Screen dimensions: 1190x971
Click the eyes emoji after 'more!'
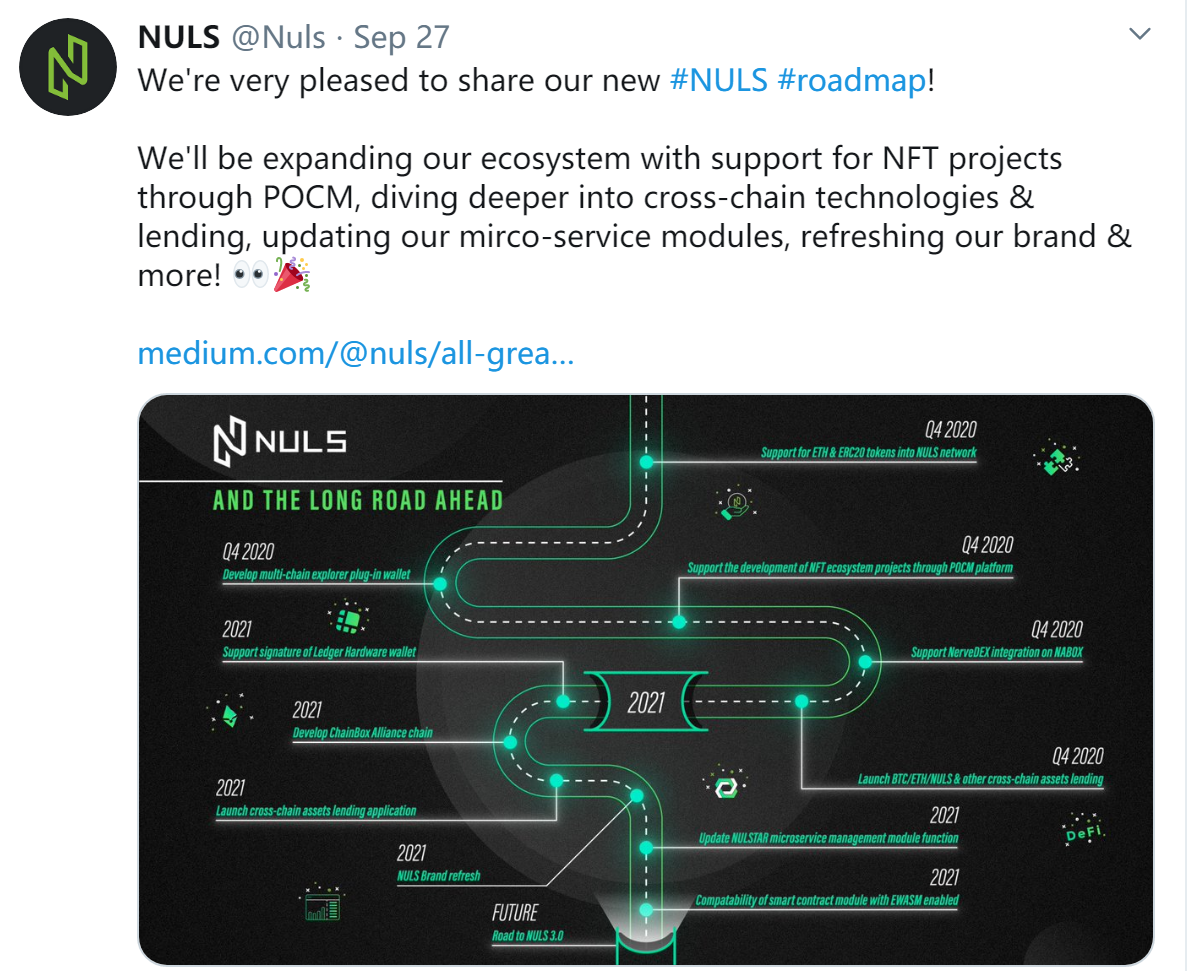point(250,275)
